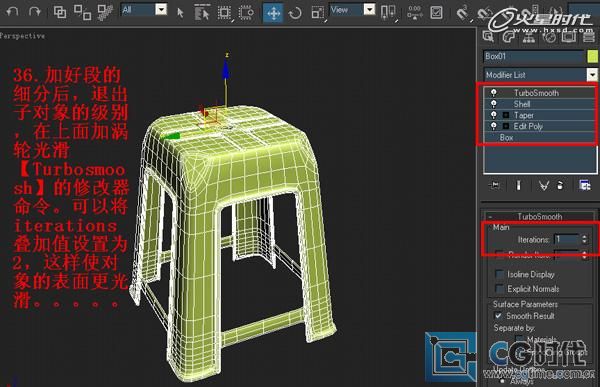Activate the Select and Rotate tool
The height and width of the screenshot is (387, 600).
point(295,13)
